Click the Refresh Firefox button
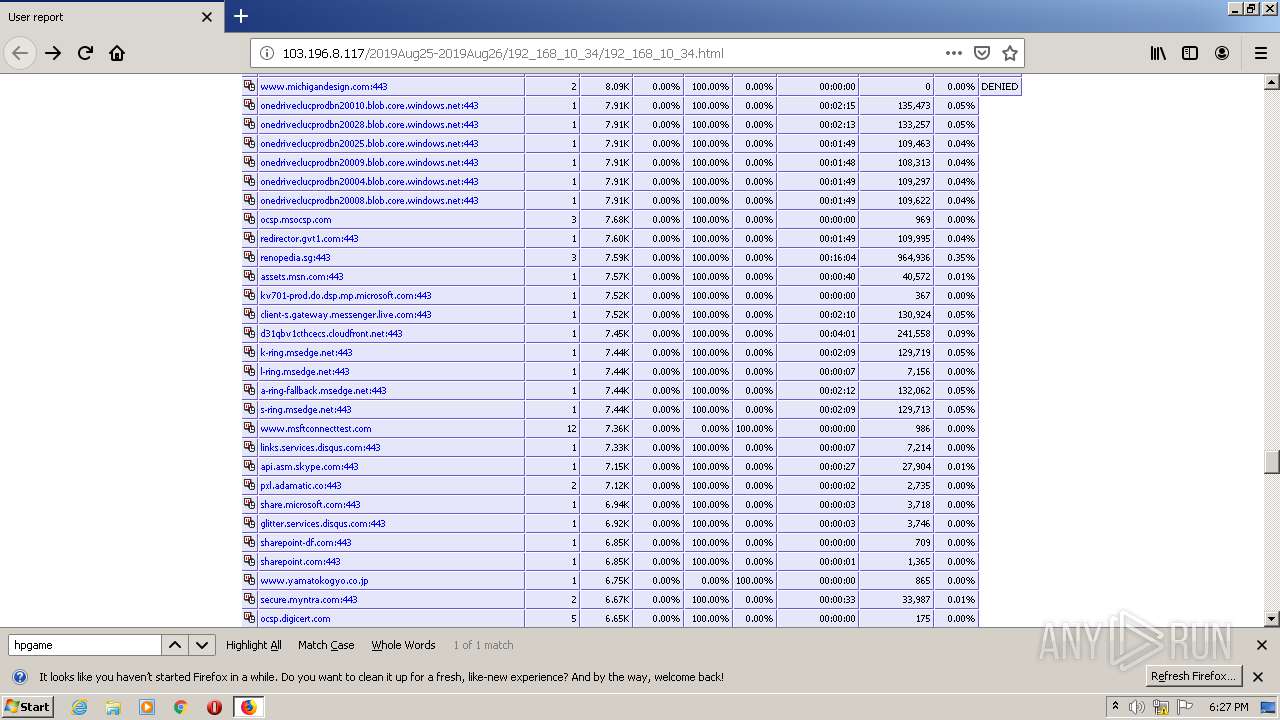The height and width of the screenshot is (720, 1280). [1193, 676]
